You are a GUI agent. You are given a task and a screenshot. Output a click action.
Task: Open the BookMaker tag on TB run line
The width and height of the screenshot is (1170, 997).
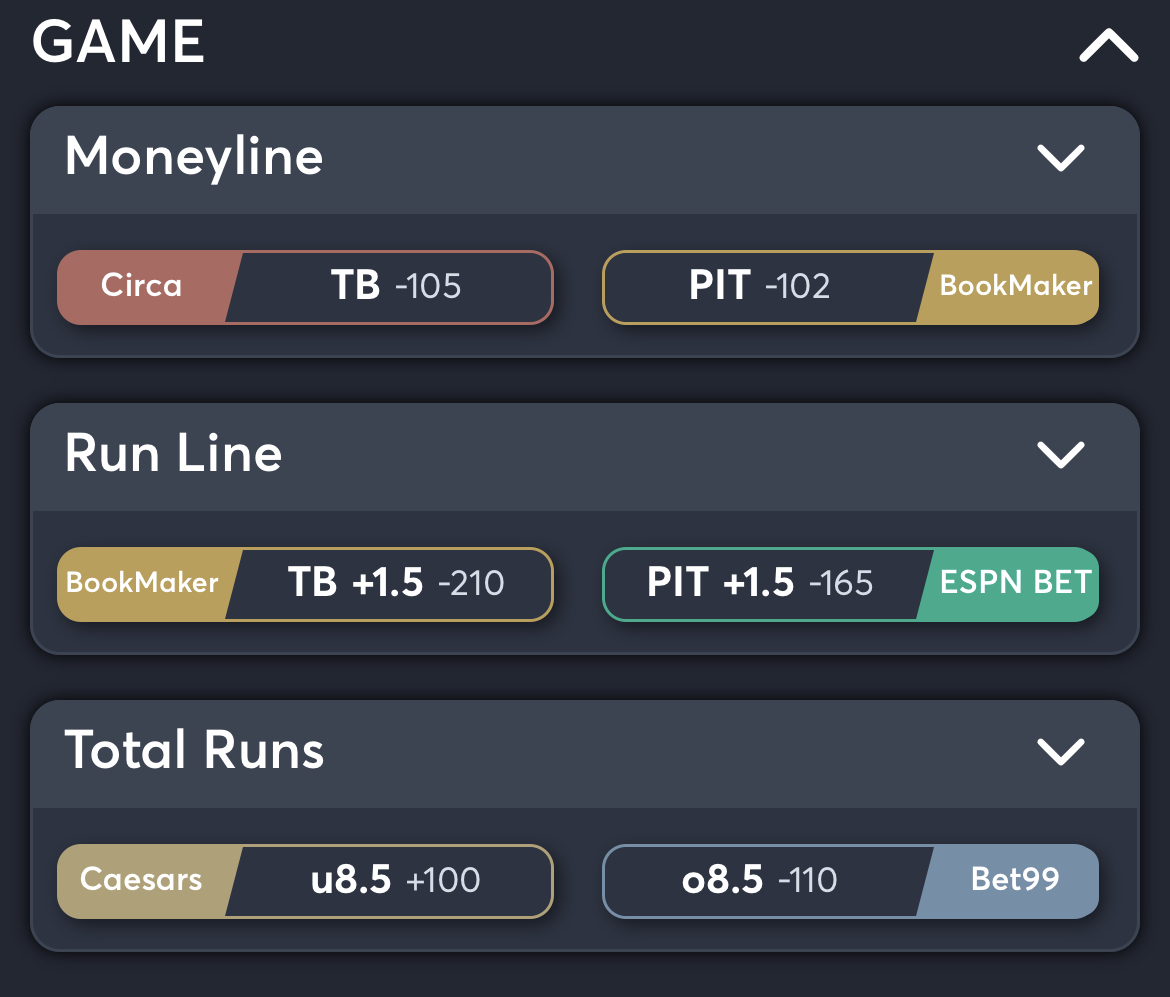140,584
